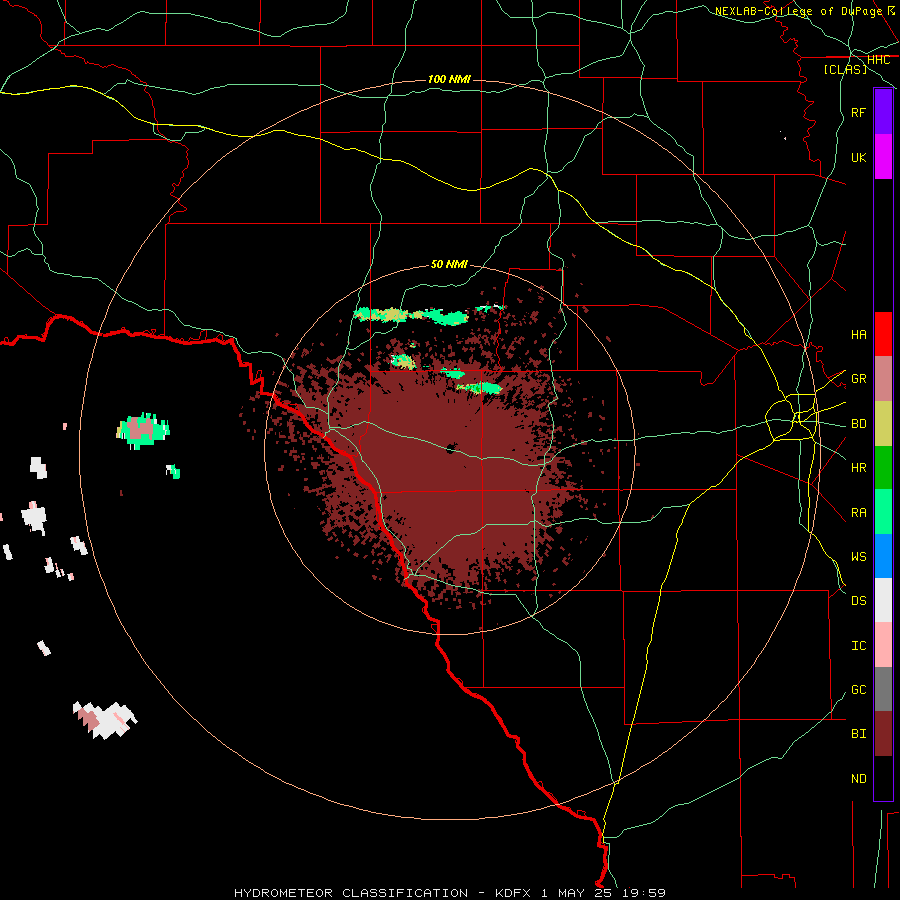The height and width of the screenshot is (900, 900).
Task: Click the KDFX radar site identifier
Action: click(514, 893)
